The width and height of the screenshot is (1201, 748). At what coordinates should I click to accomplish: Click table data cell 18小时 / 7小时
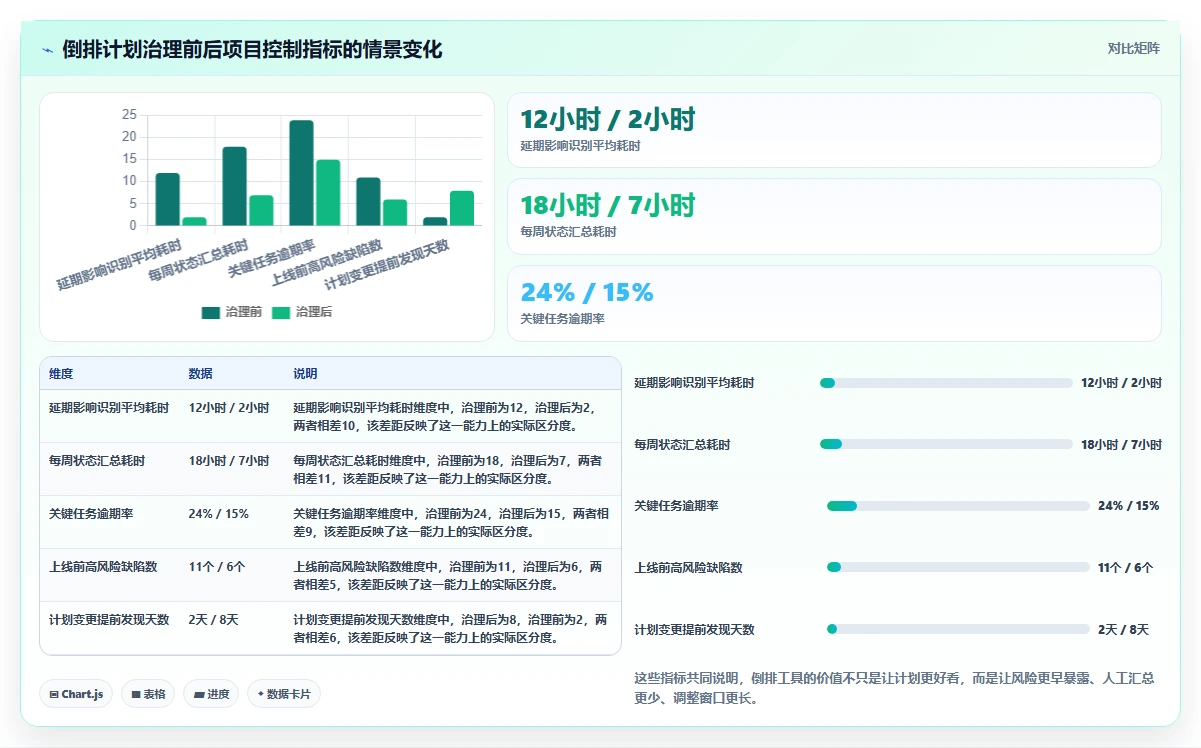point(229,461)
